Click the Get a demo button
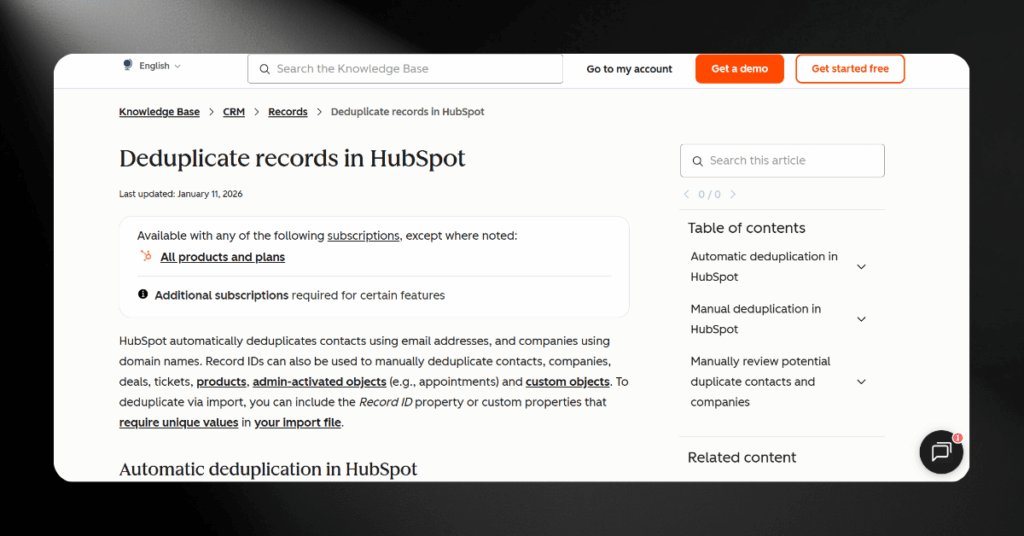 click(x=739, y=69)
